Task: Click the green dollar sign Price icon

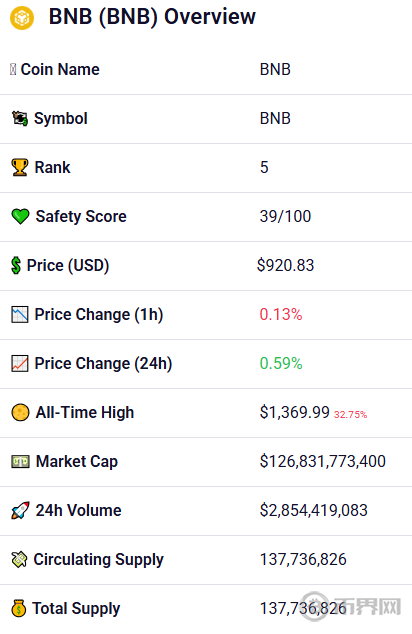Action: (x=16, y=265)
